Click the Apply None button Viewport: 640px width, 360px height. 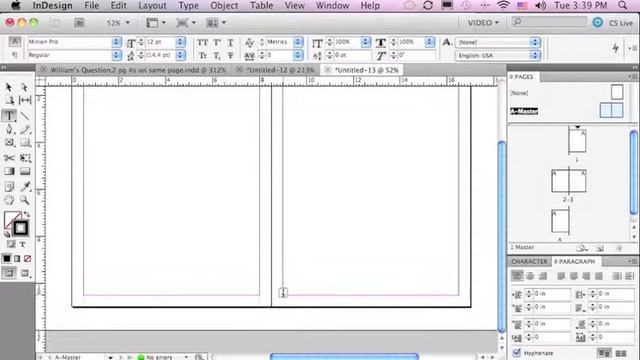coord(27,259)
